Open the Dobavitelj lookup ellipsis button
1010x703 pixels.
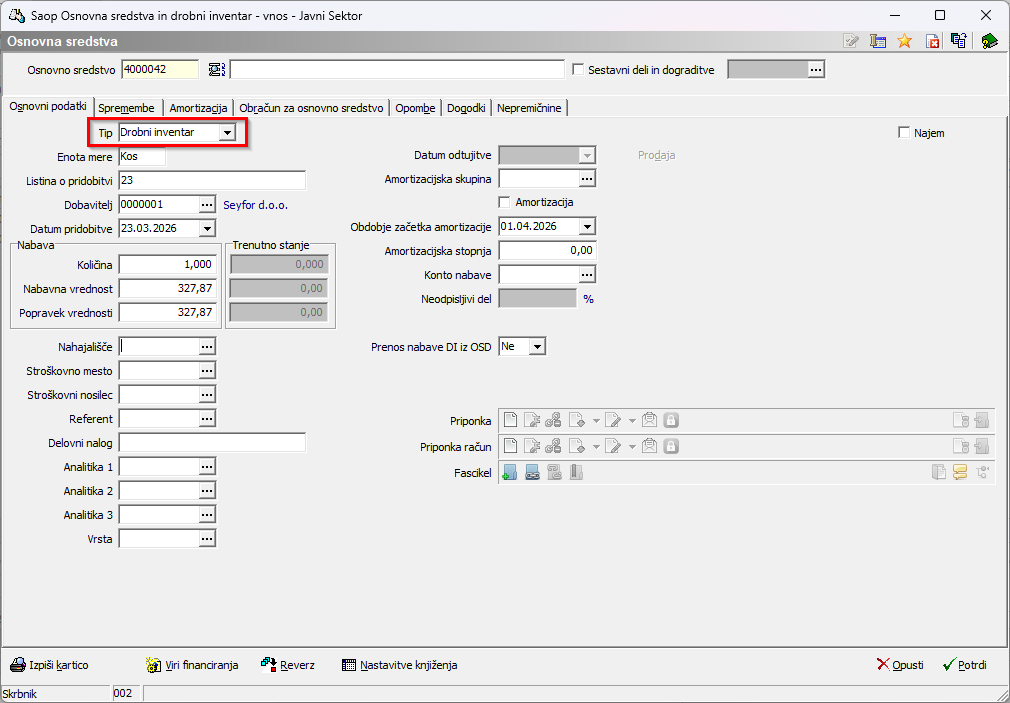pos(207,205)
